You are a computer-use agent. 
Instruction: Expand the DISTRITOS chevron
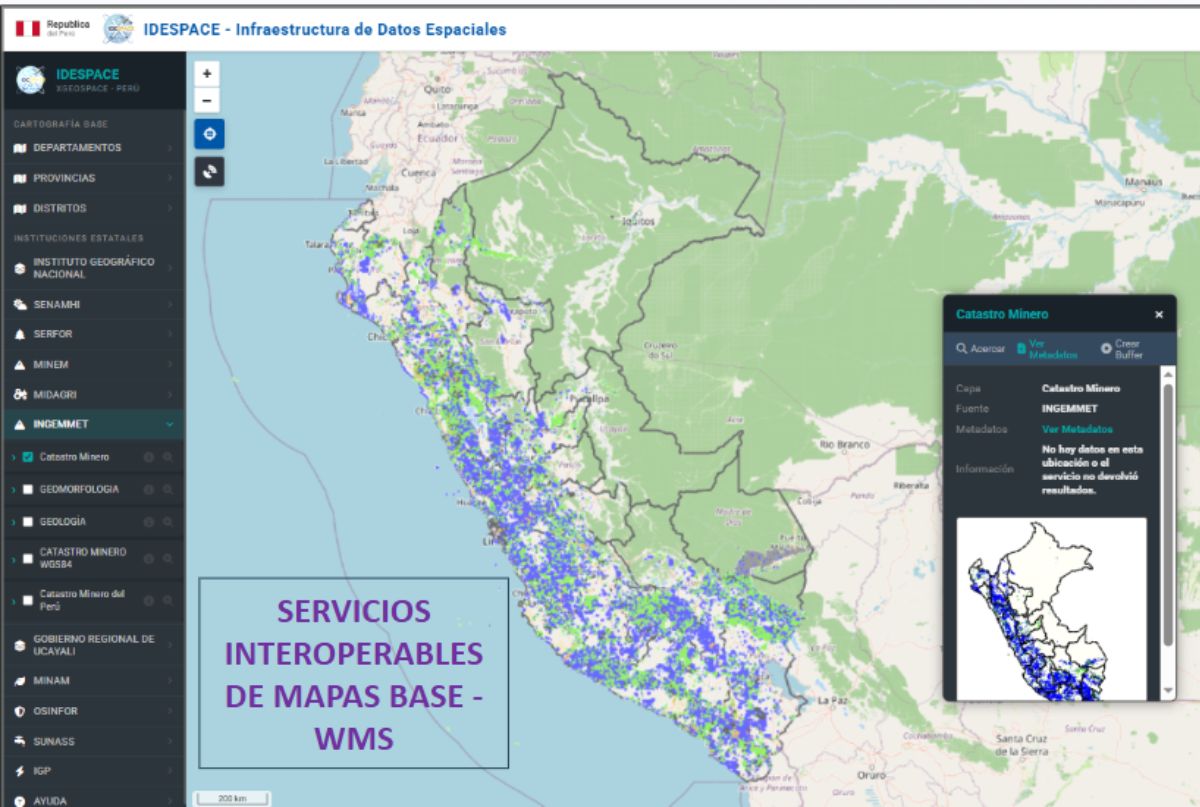(x=169, y=208)
